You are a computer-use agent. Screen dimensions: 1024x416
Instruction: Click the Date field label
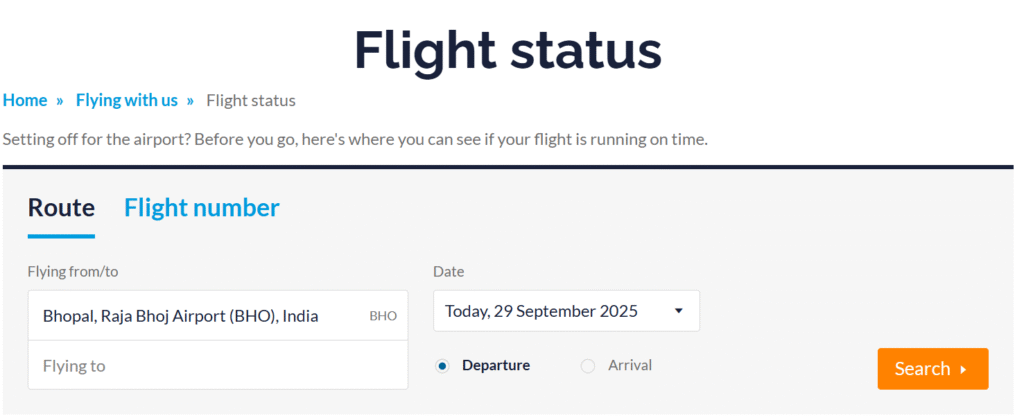pos(449,271)
